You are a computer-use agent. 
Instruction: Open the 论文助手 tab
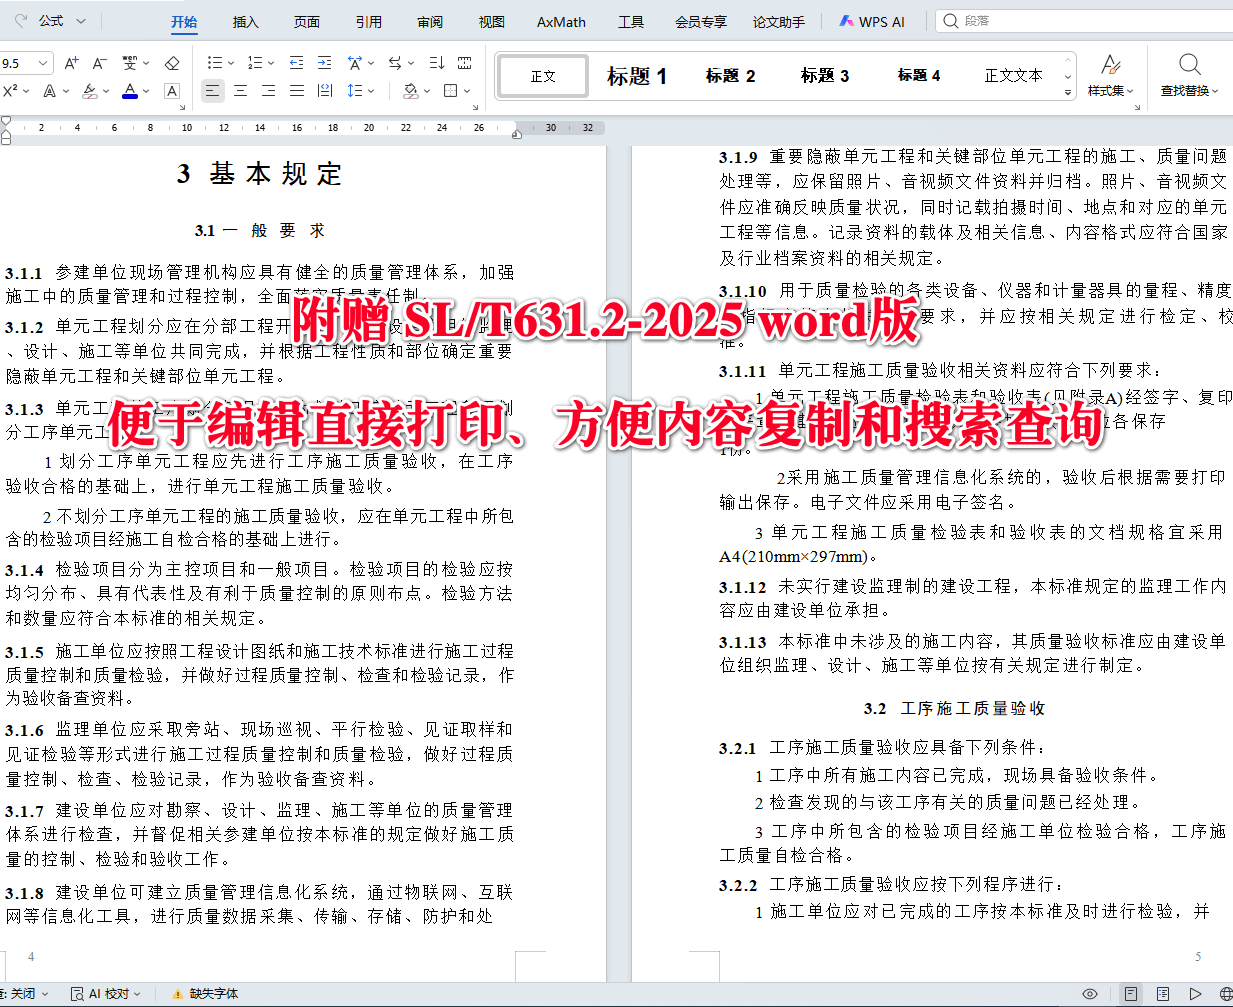779,22
